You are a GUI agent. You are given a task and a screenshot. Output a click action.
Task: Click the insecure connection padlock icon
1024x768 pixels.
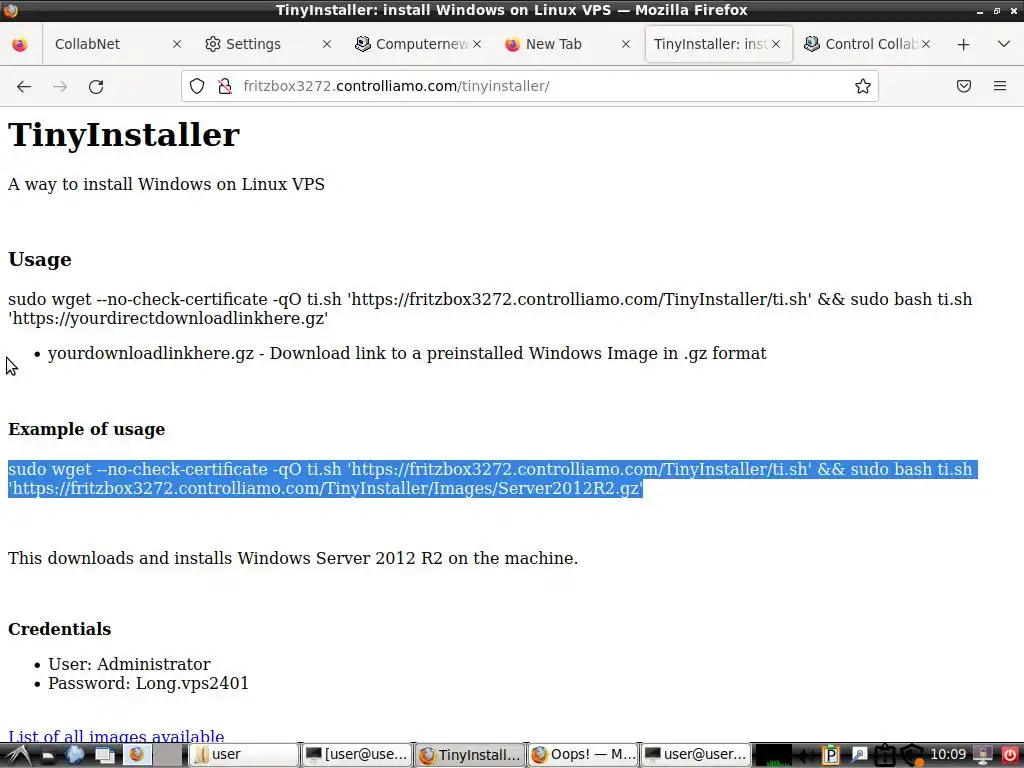pyautogui.click(x=225, y=86)
